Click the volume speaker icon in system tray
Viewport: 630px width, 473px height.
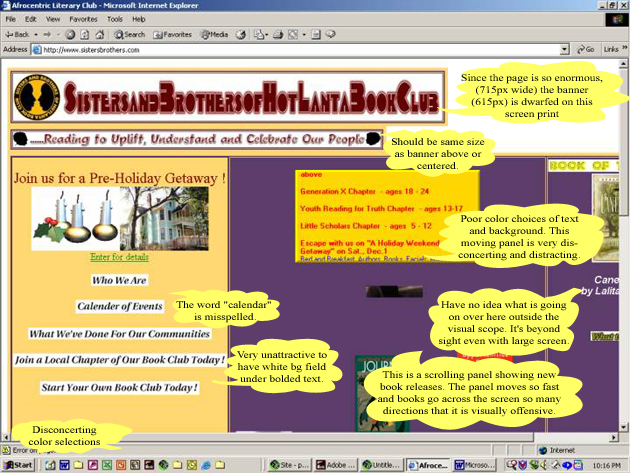[x=544, y=465]
